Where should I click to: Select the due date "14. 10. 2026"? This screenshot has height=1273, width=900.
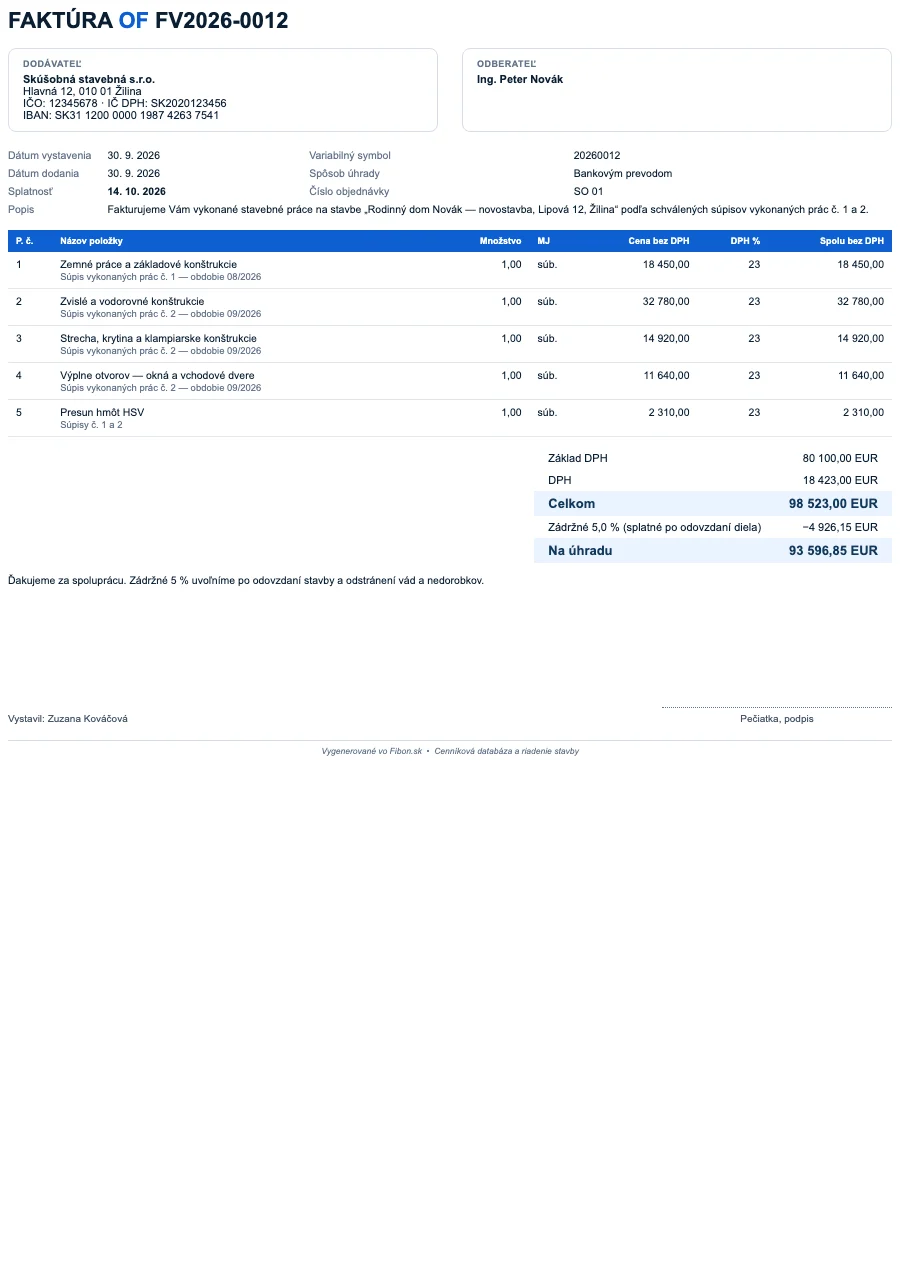coord(137,192)
